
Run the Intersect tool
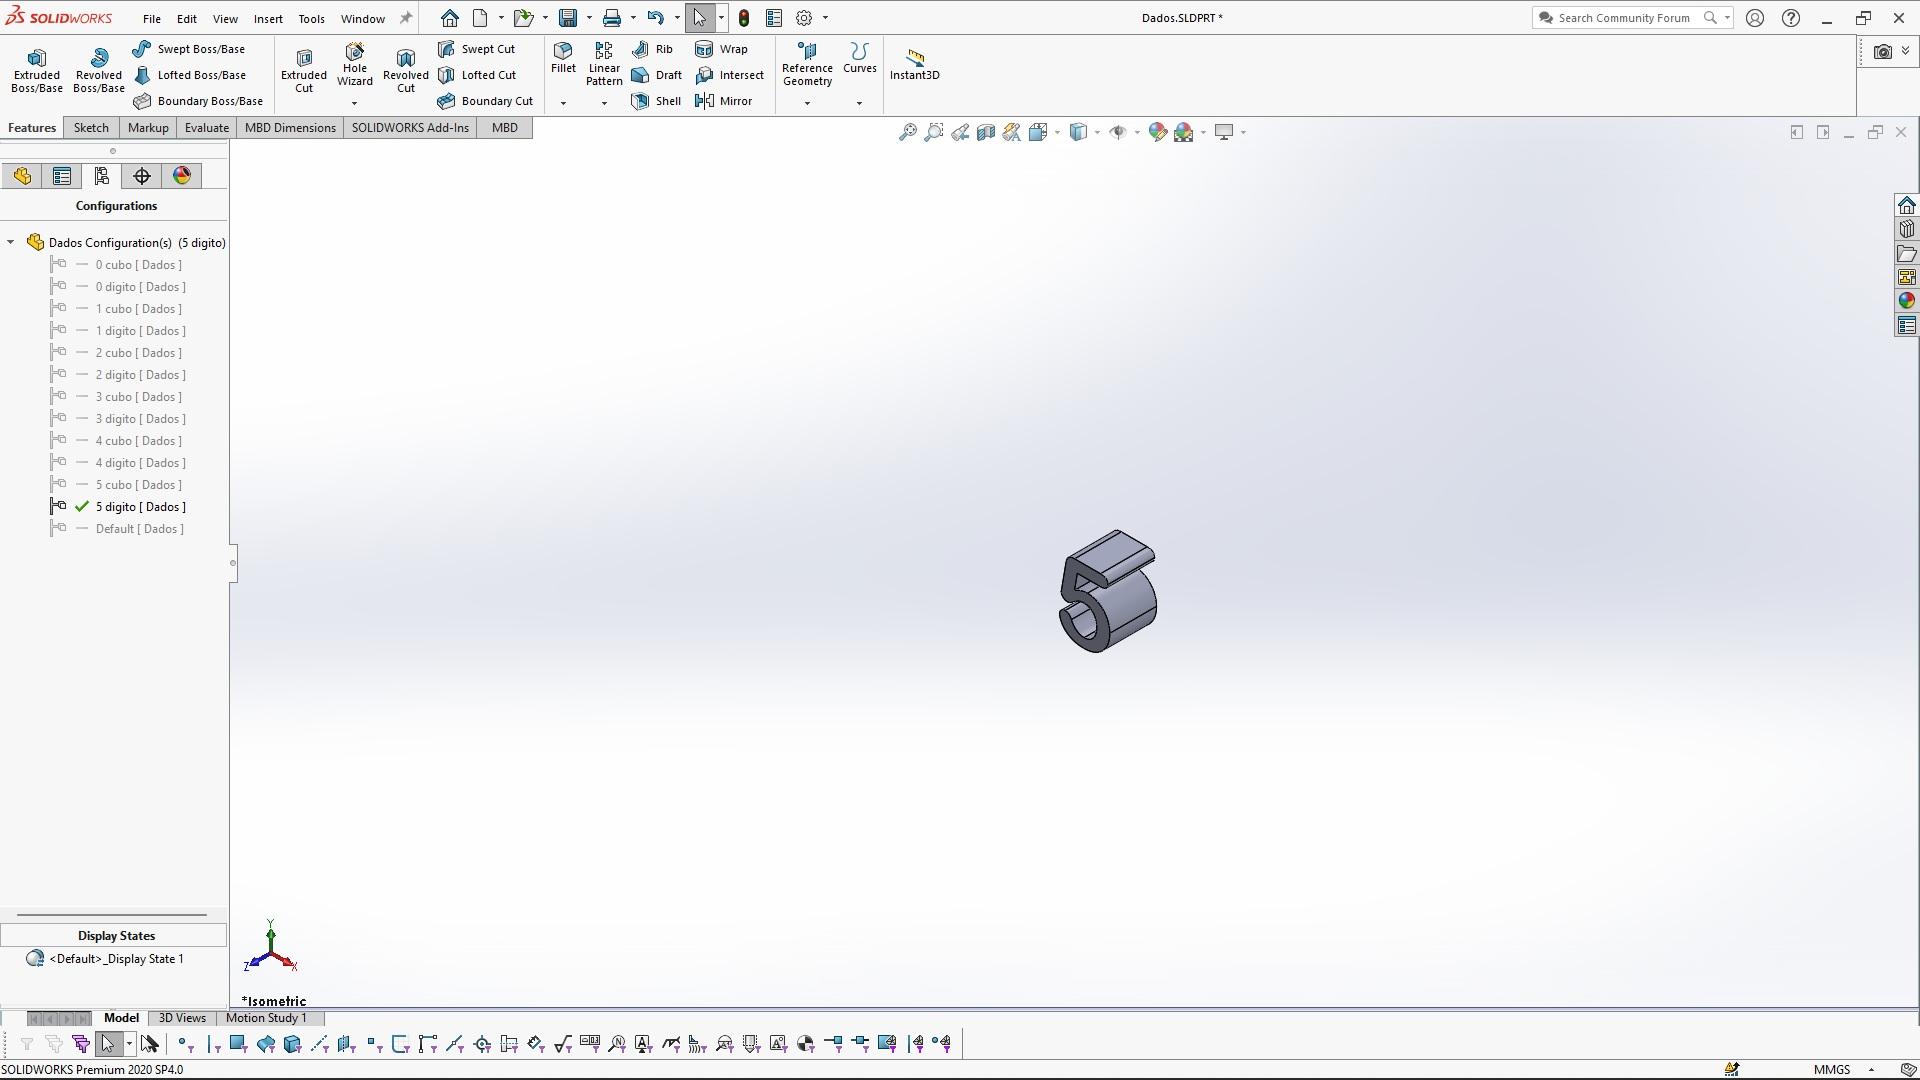click(729, 75)
